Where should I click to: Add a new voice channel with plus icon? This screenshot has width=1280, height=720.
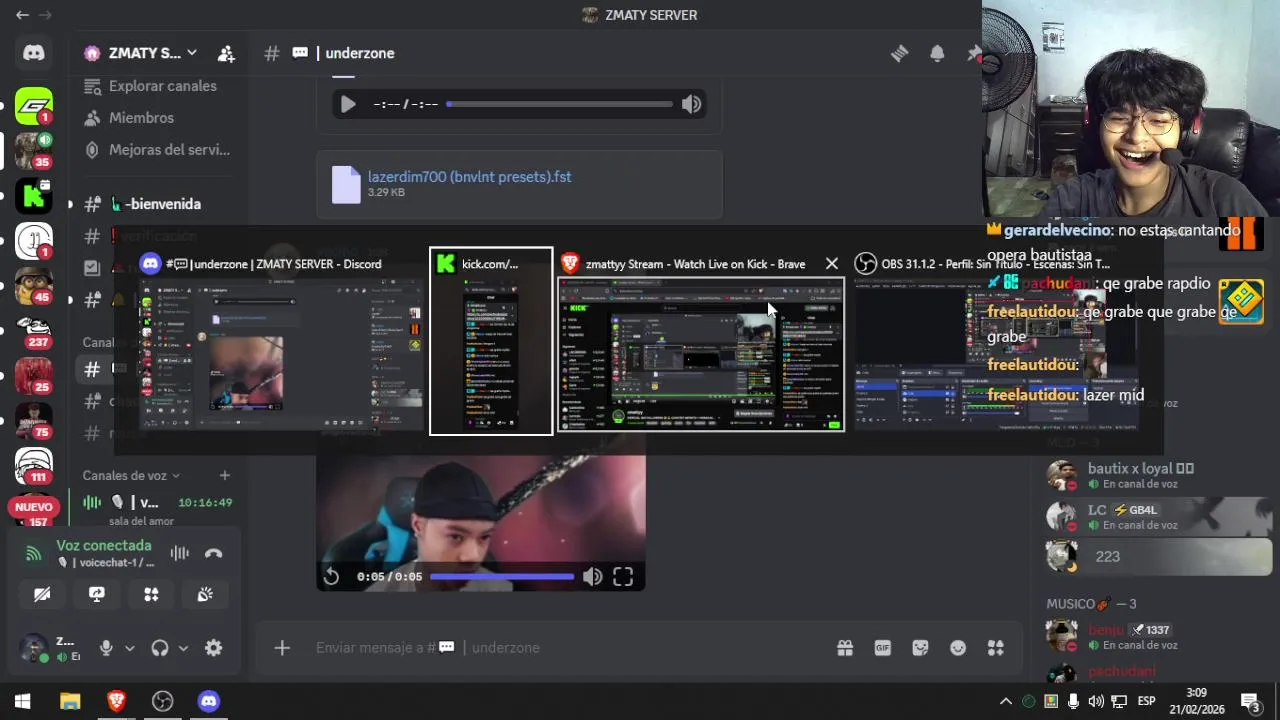[225, 476]
